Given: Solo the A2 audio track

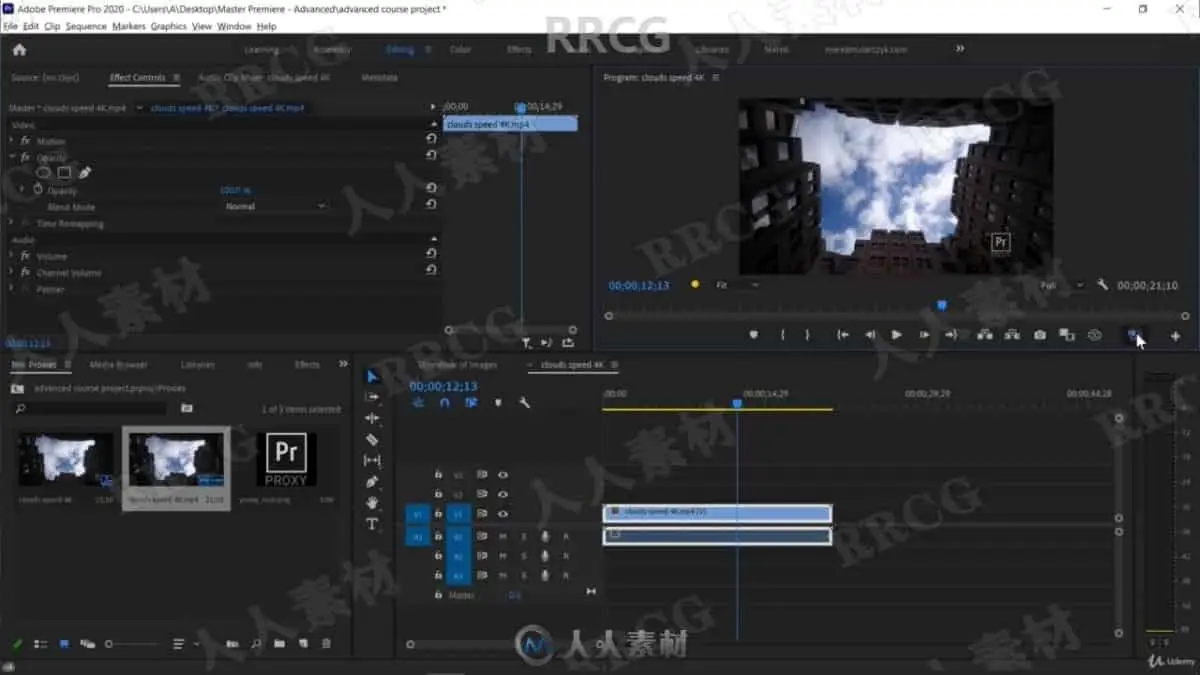Looking at the screenshot, I should (523, 556).
